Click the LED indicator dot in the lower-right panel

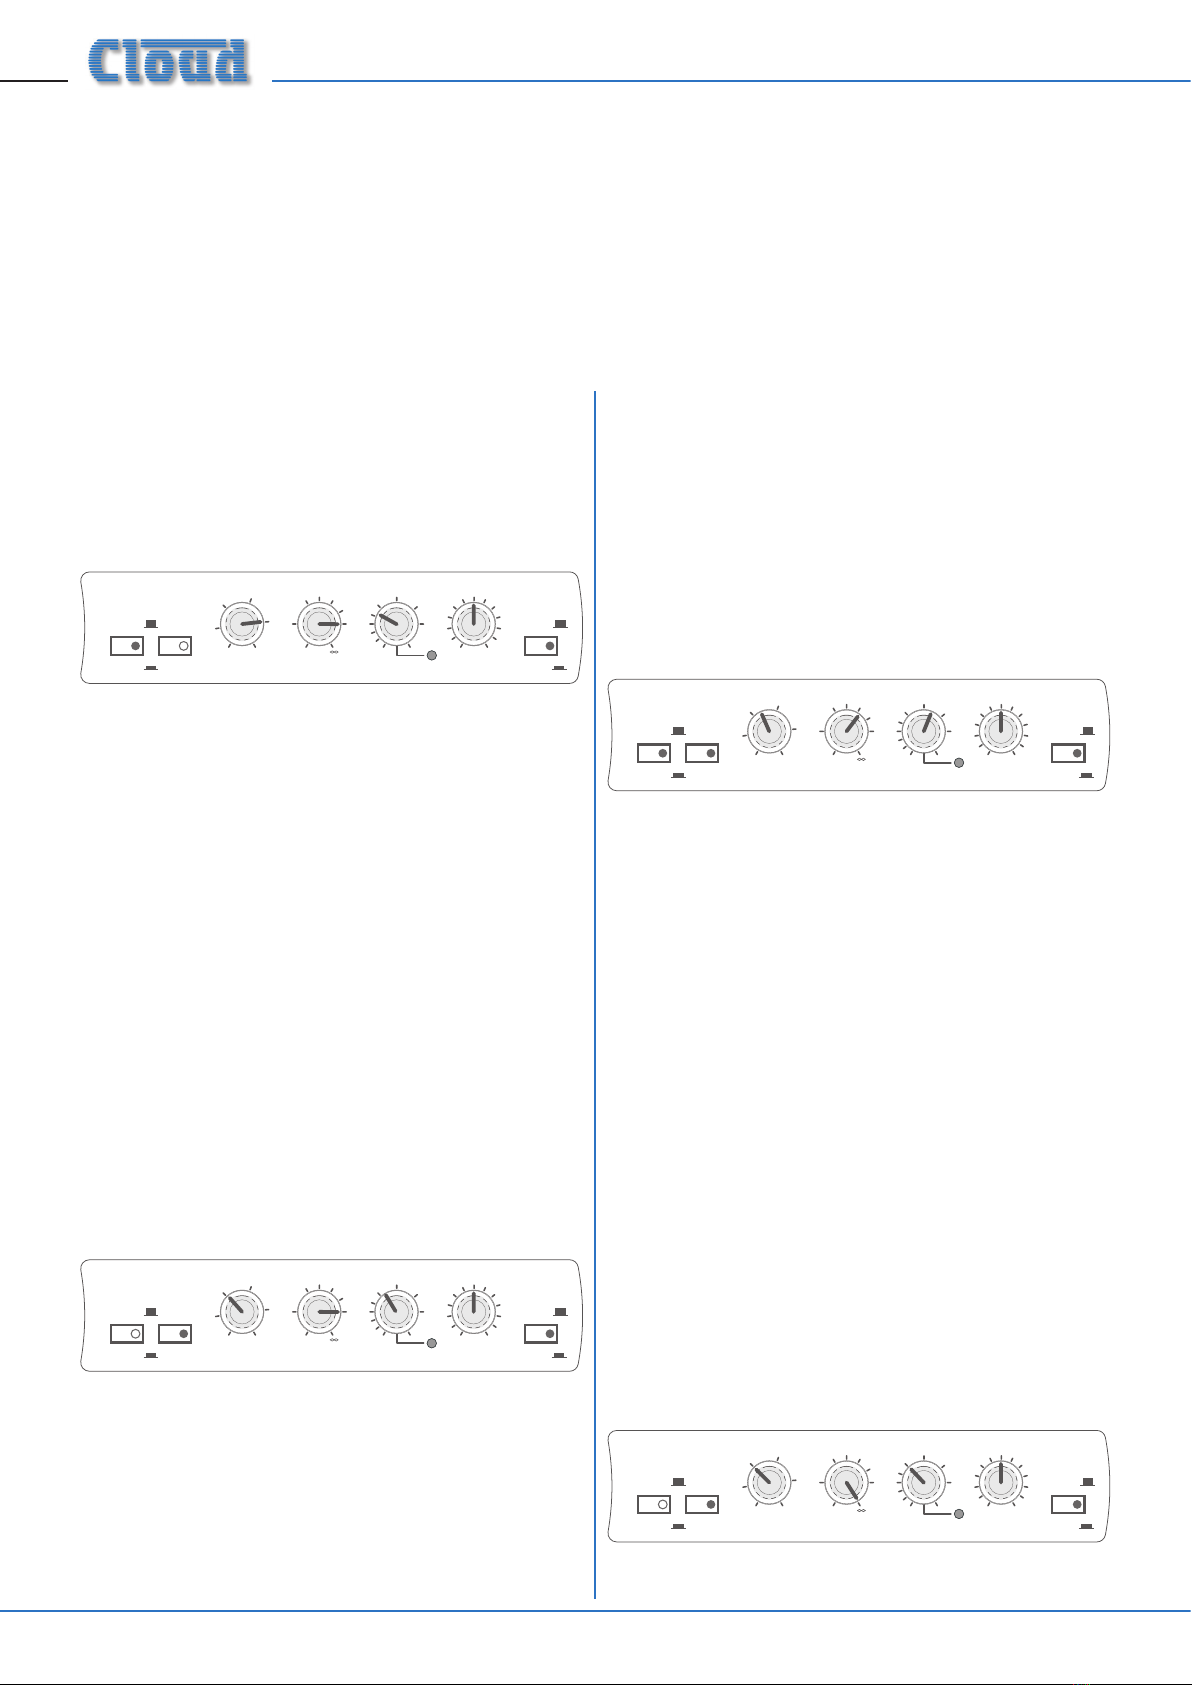click(x=958, y=1514)
